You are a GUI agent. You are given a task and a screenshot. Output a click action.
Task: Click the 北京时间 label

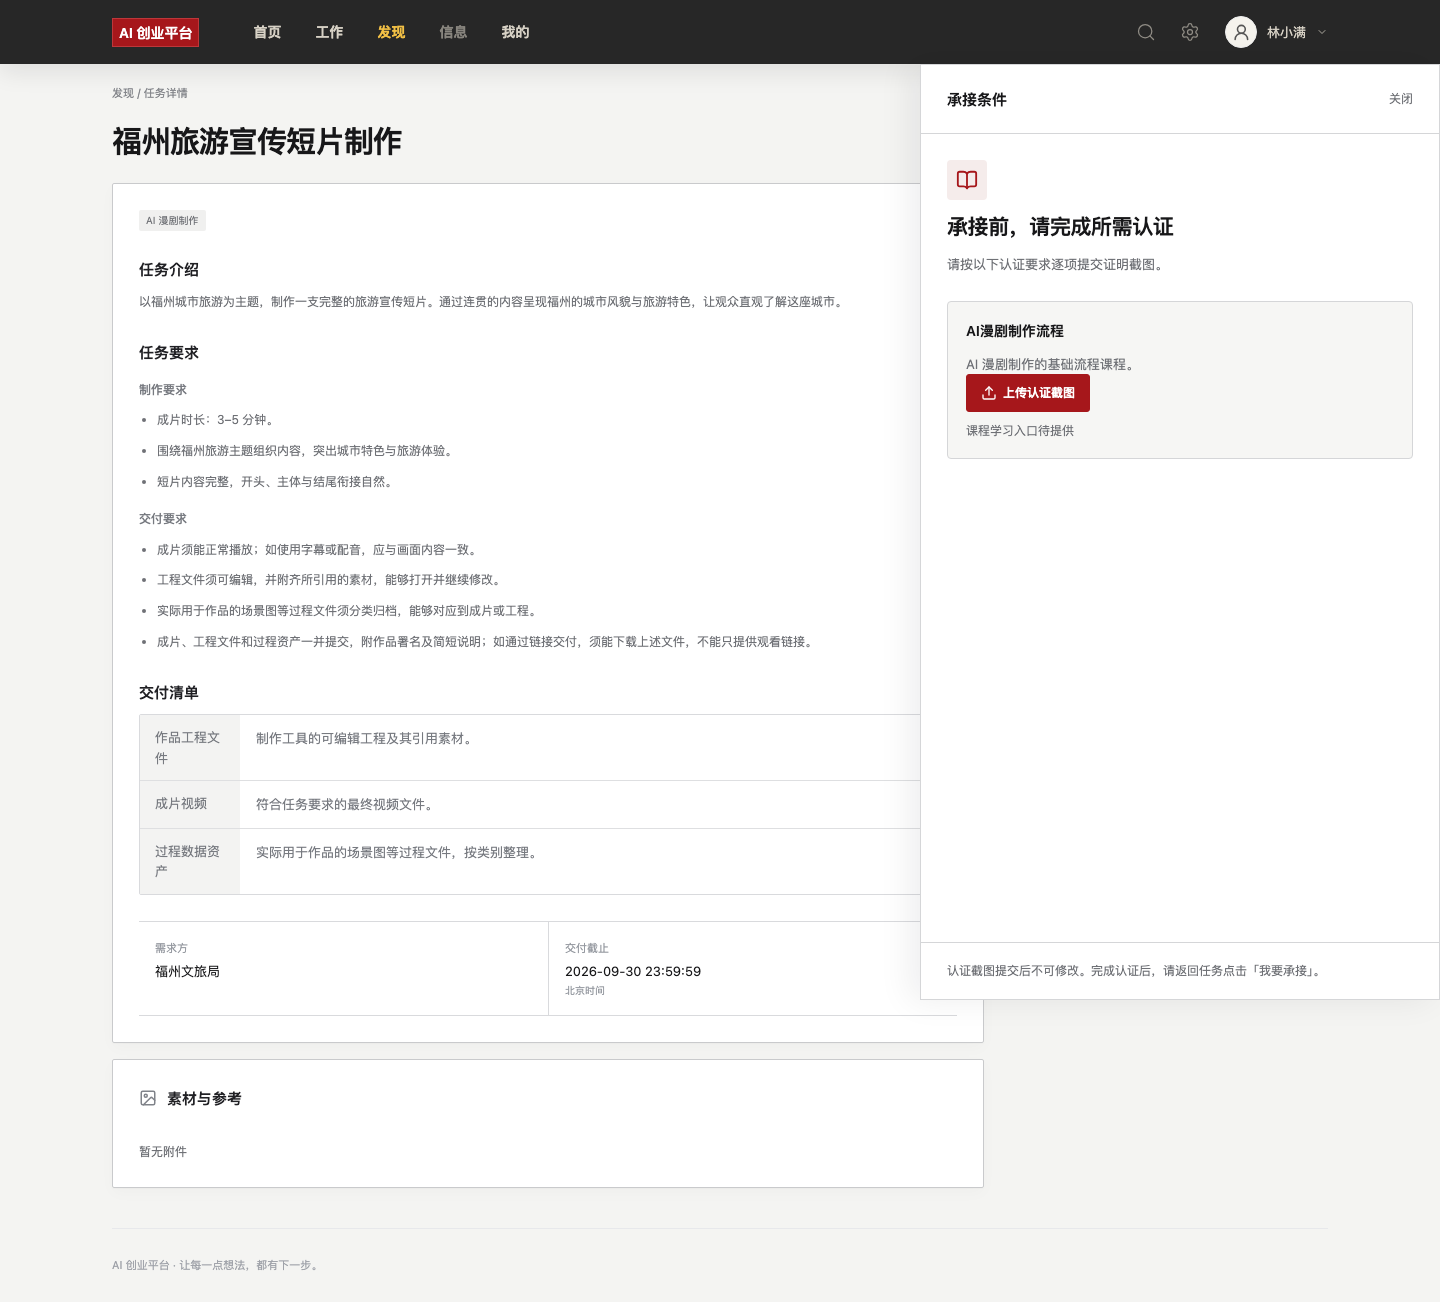[x=585, y=991]
